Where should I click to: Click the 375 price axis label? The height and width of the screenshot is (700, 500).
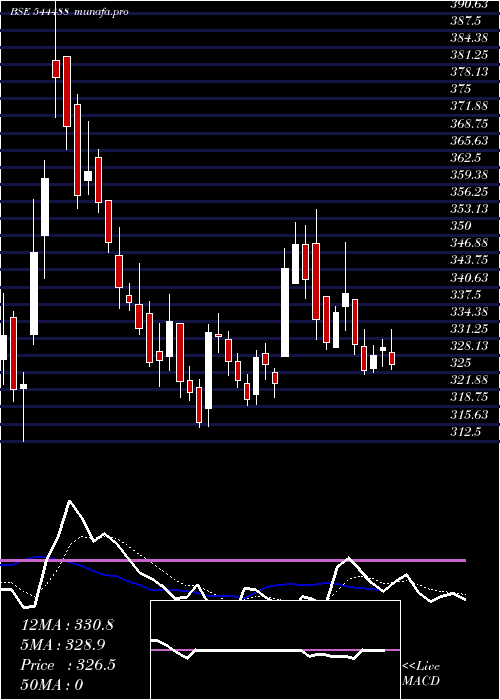[461, 89]
